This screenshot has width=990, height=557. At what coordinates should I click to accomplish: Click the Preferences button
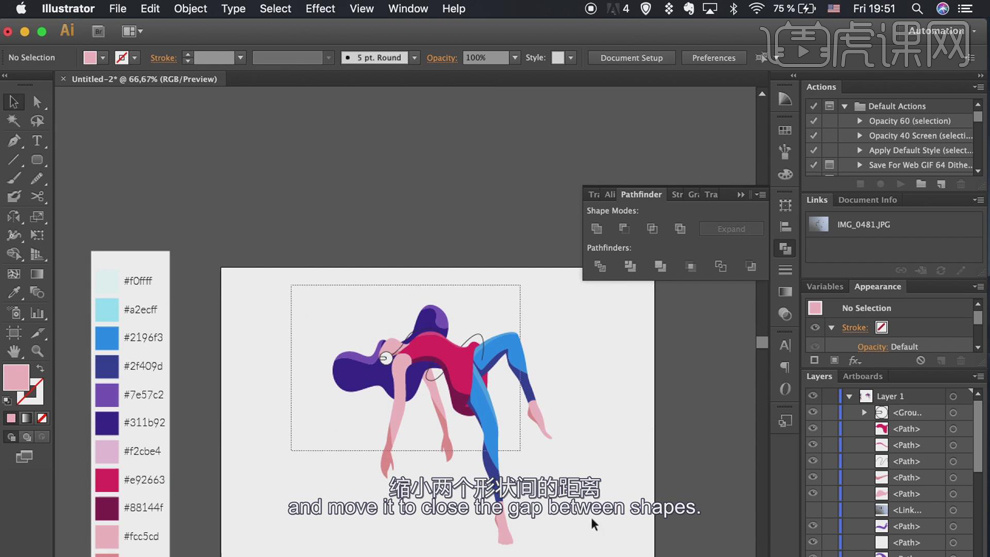pyautogui.click(x=713, y=58)
